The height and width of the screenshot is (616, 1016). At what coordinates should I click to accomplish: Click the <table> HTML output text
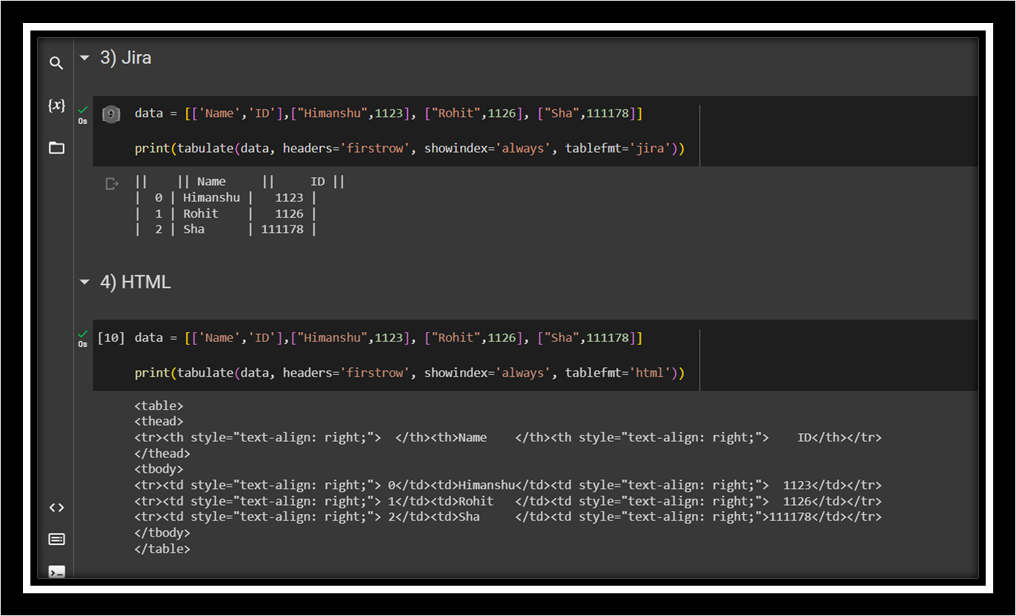coord(159,406)
